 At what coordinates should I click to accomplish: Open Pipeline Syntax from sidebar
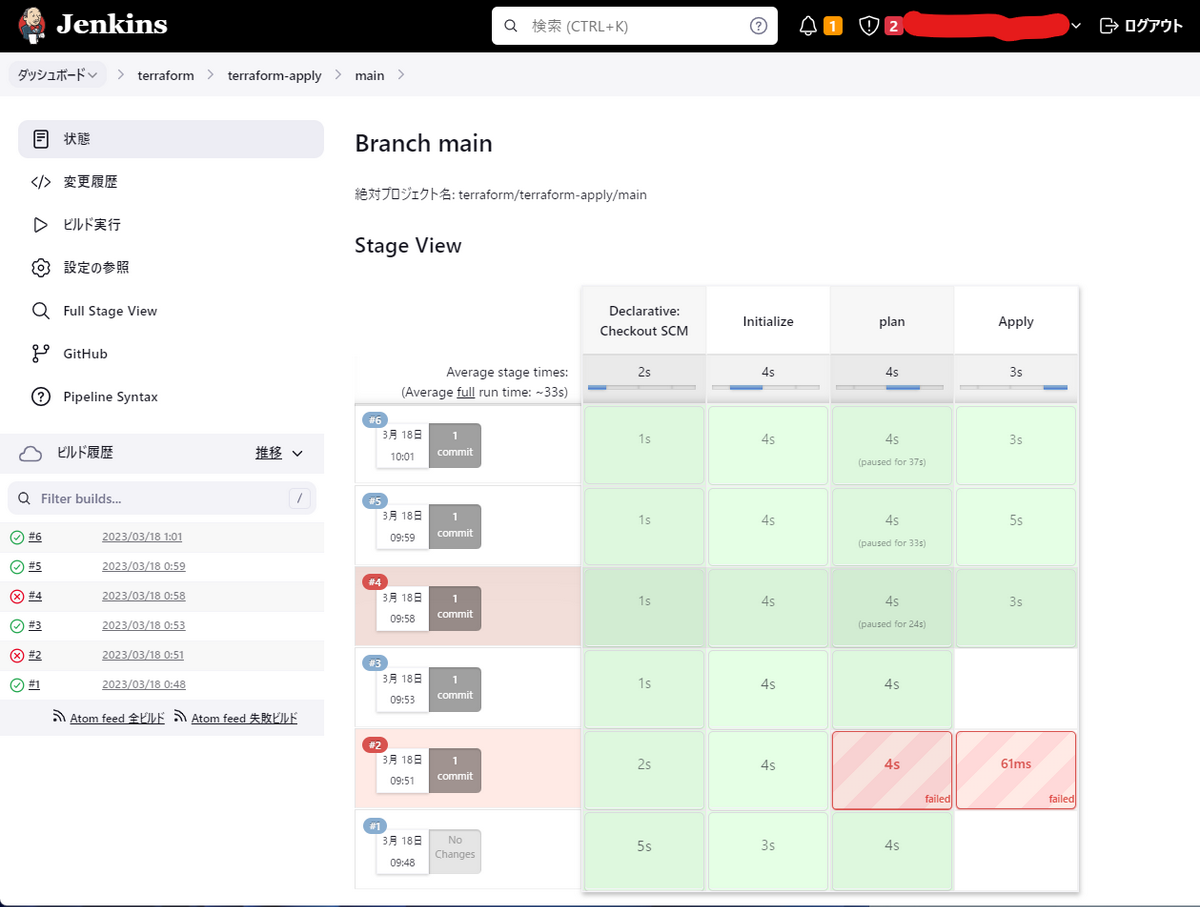click(171, 397)
